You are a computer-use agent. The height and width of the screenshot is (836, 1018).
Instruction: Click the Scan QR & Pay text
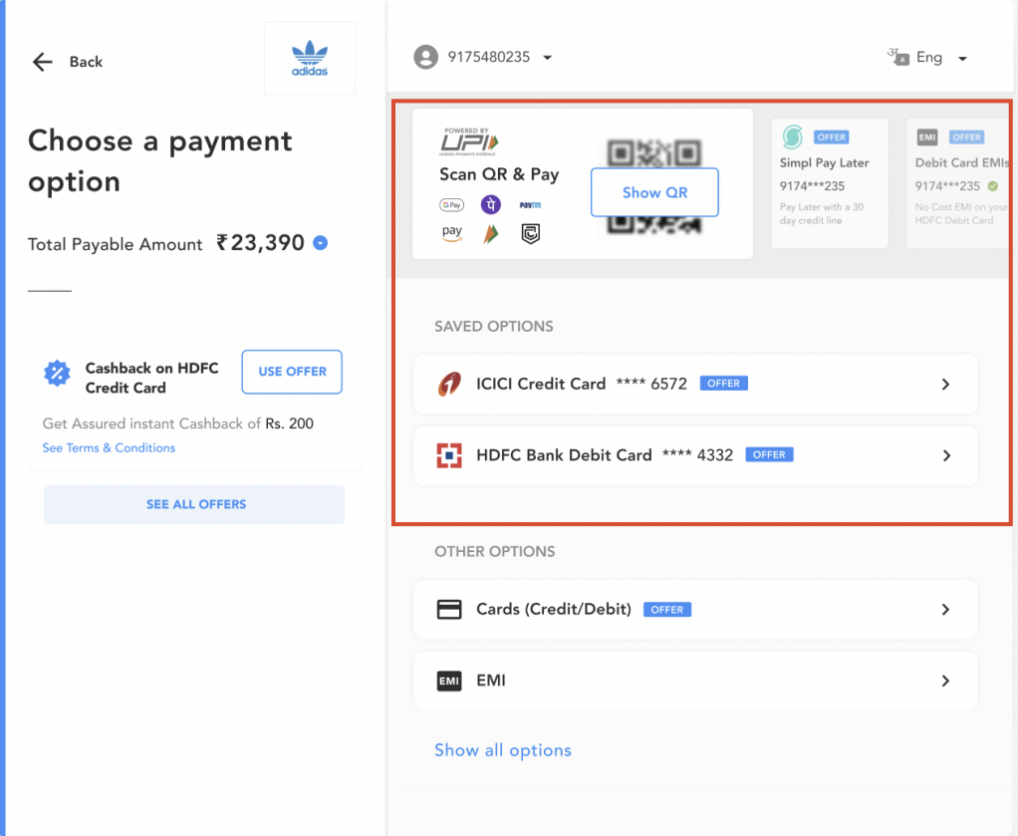499,175
